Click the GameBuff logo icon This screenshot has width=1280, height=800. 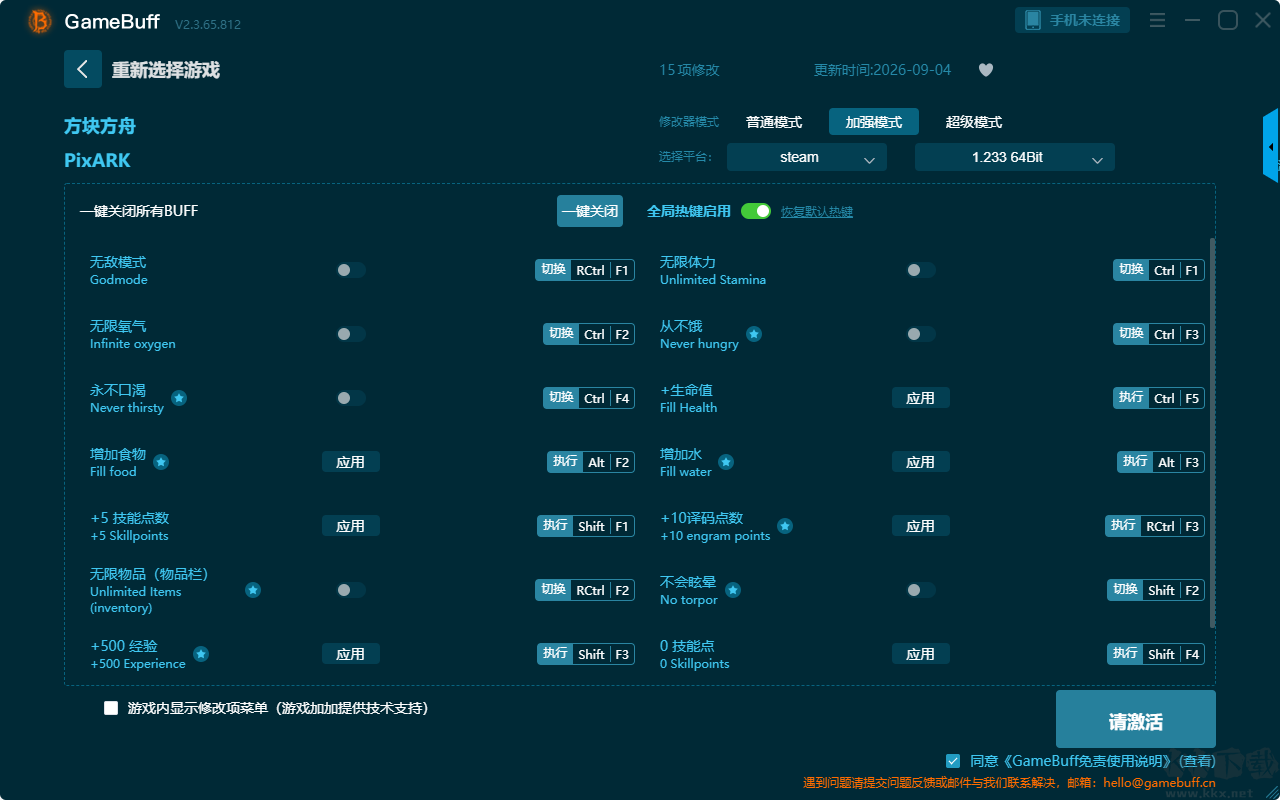[40, 21]
